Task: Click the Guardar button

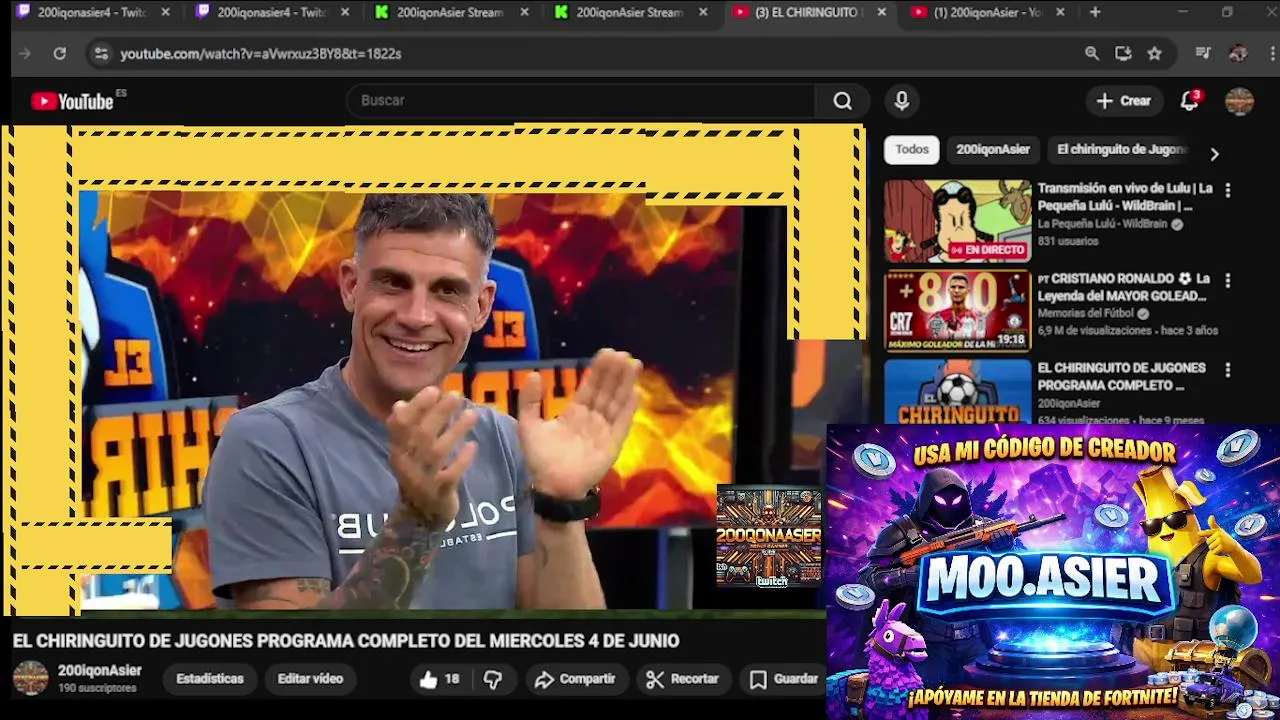Action: pyautogui.click(x=785, y=679)
